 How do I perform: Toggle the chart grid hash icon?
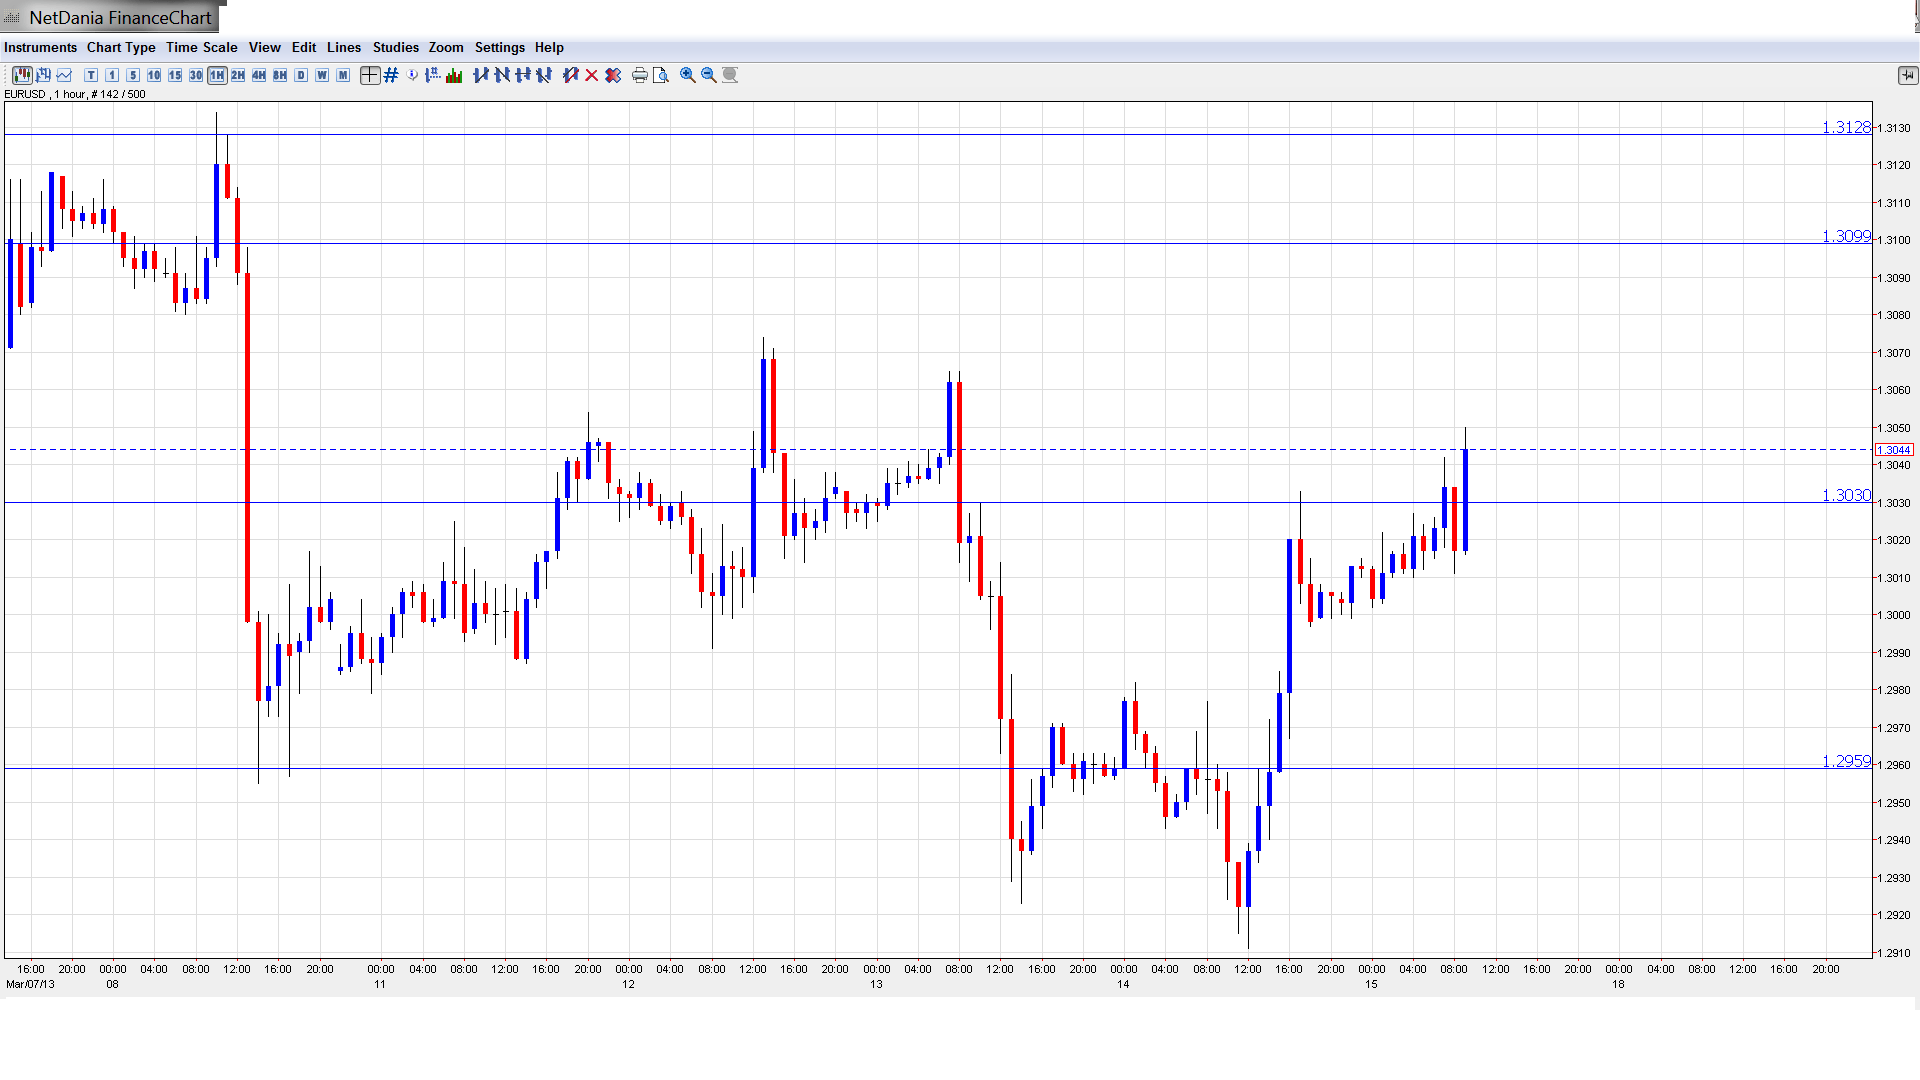point(391,75)
